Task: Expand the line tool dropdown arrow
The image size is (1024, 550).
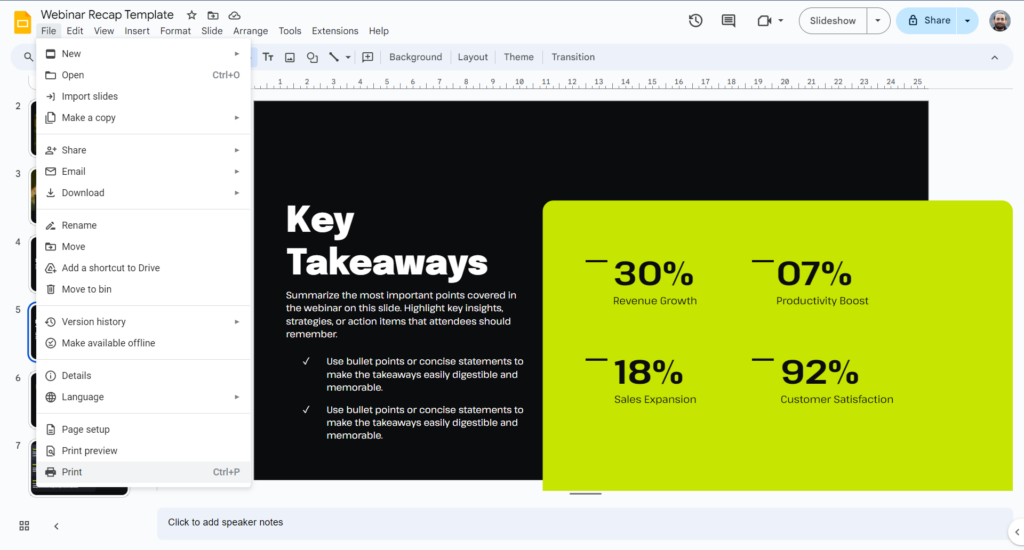Action: (x=348, y=57)
